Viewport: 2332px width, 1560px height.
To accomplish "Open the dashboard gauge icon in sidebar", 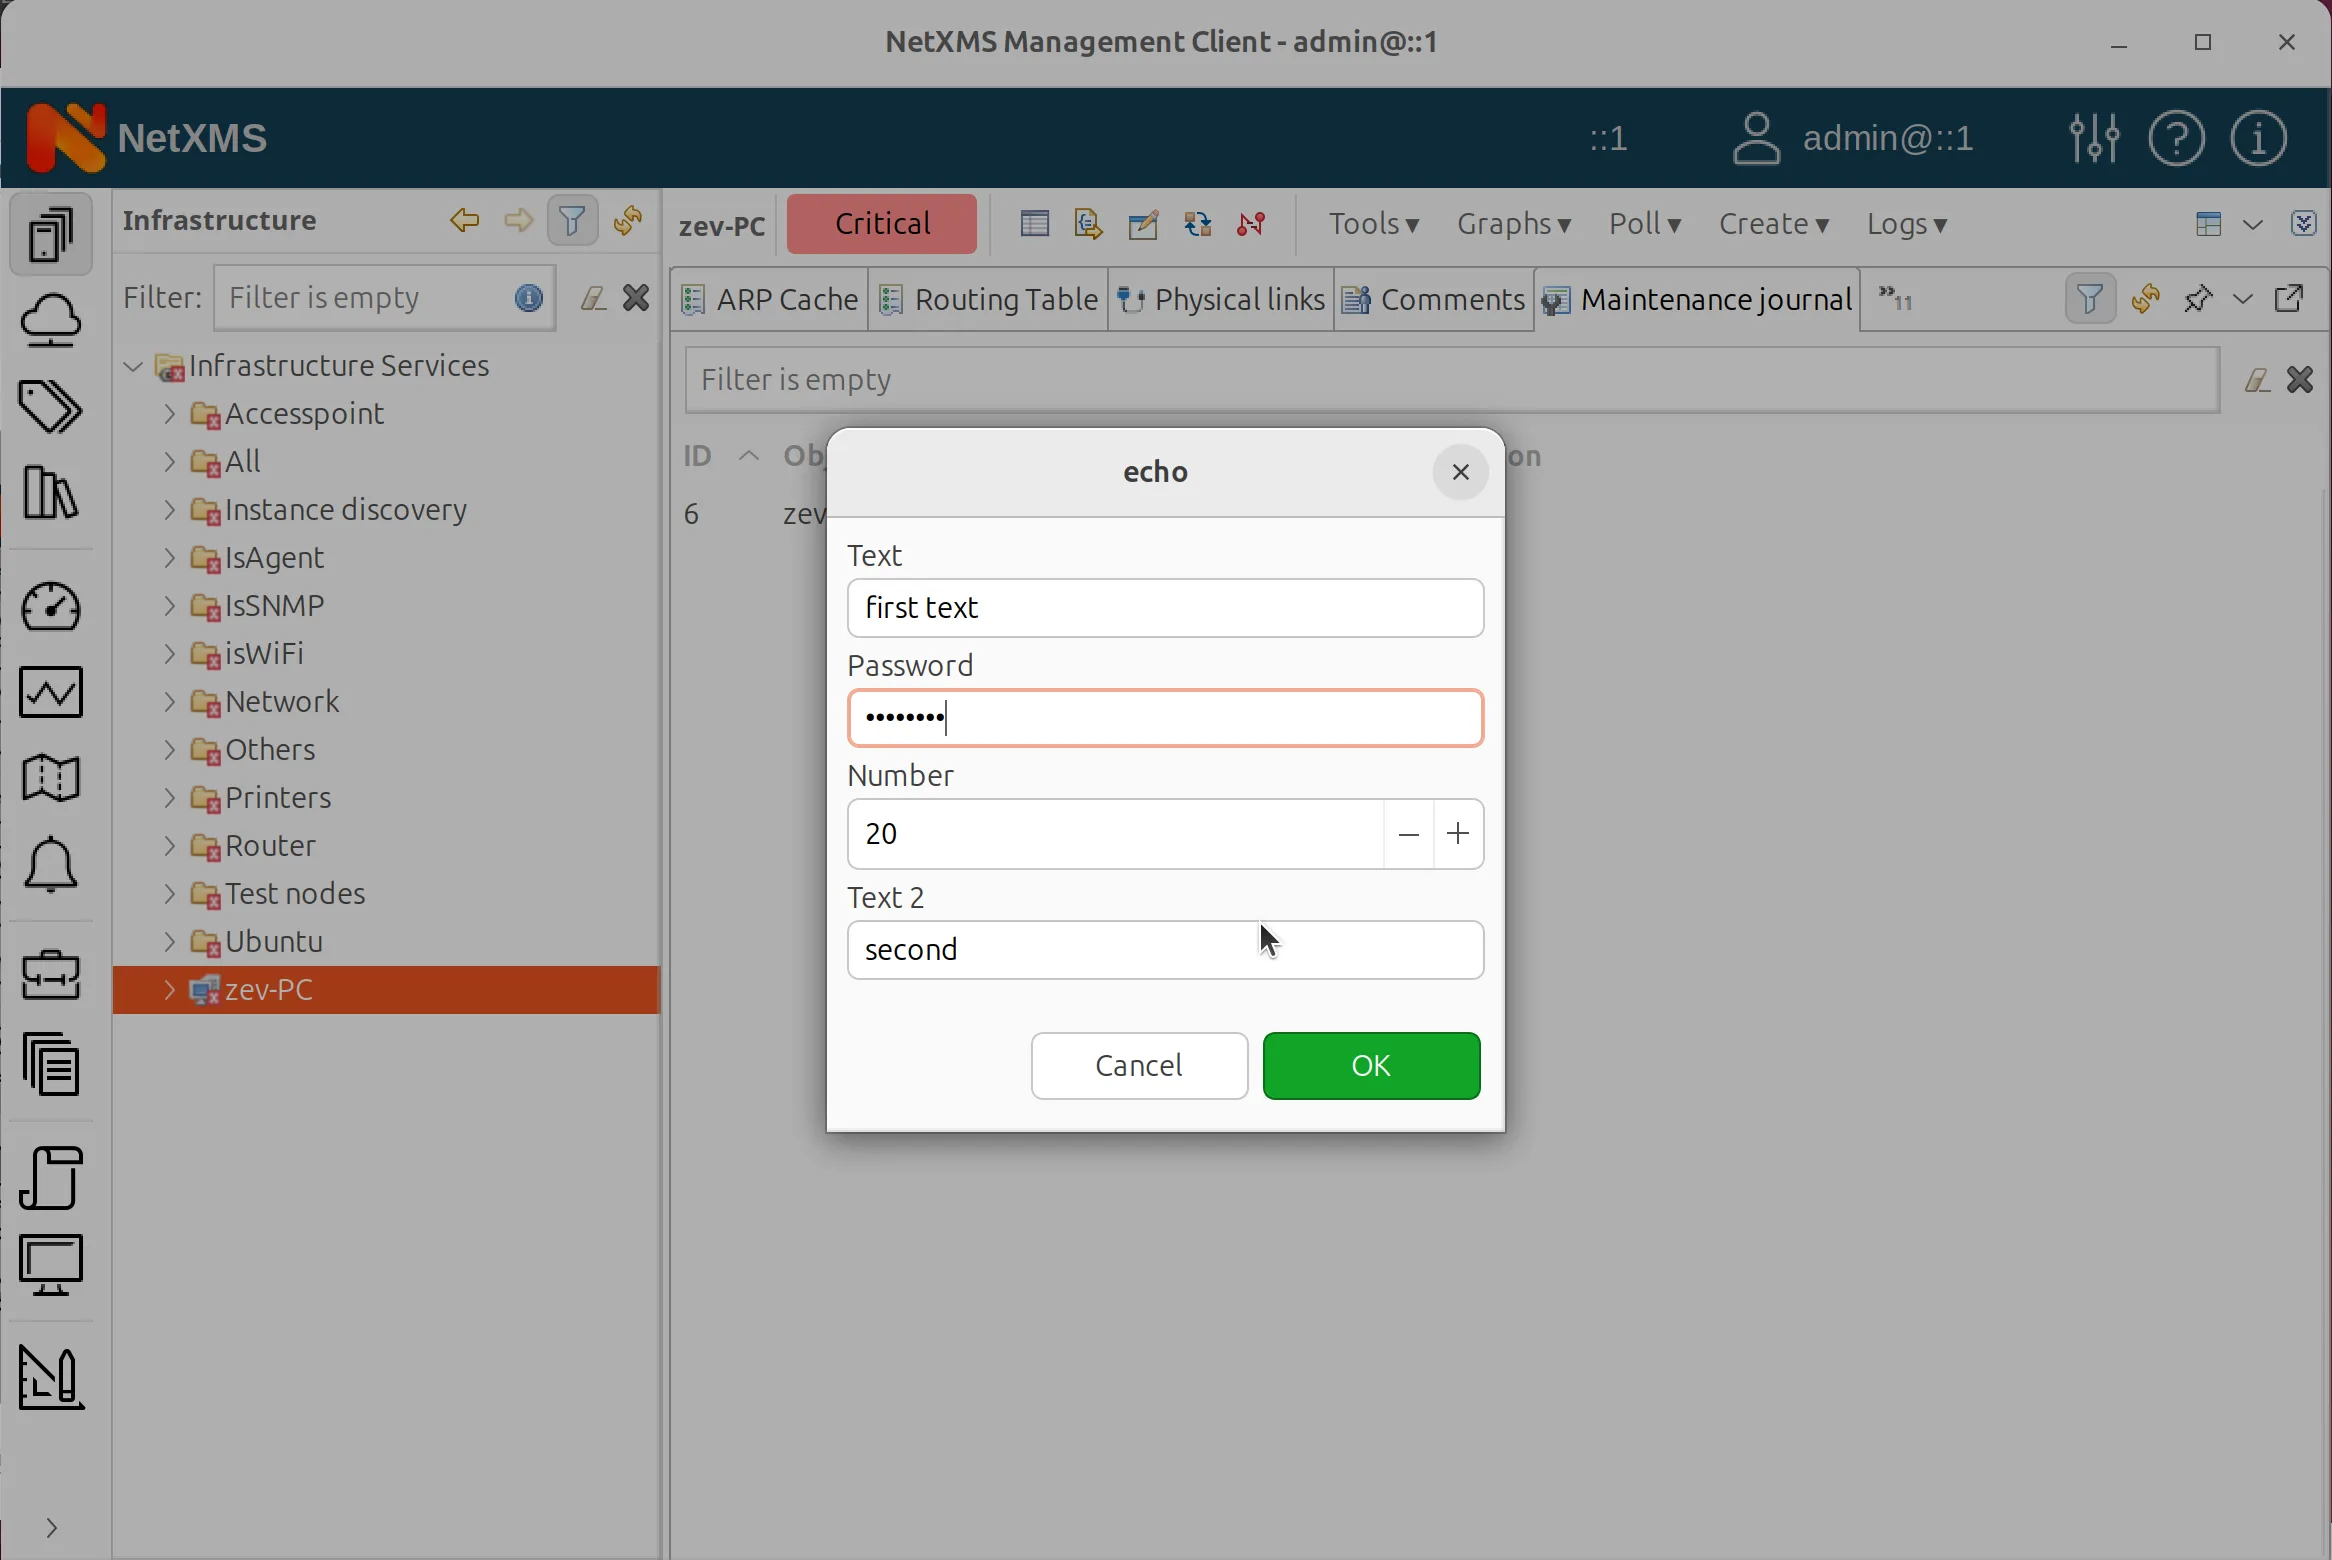I will (52, 608).
